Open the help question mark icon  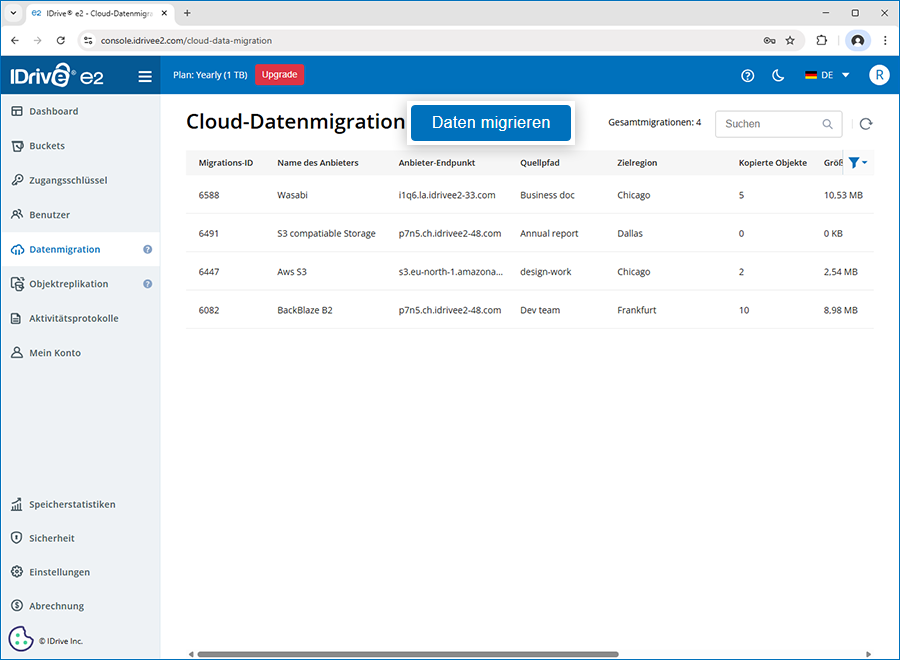747,76
